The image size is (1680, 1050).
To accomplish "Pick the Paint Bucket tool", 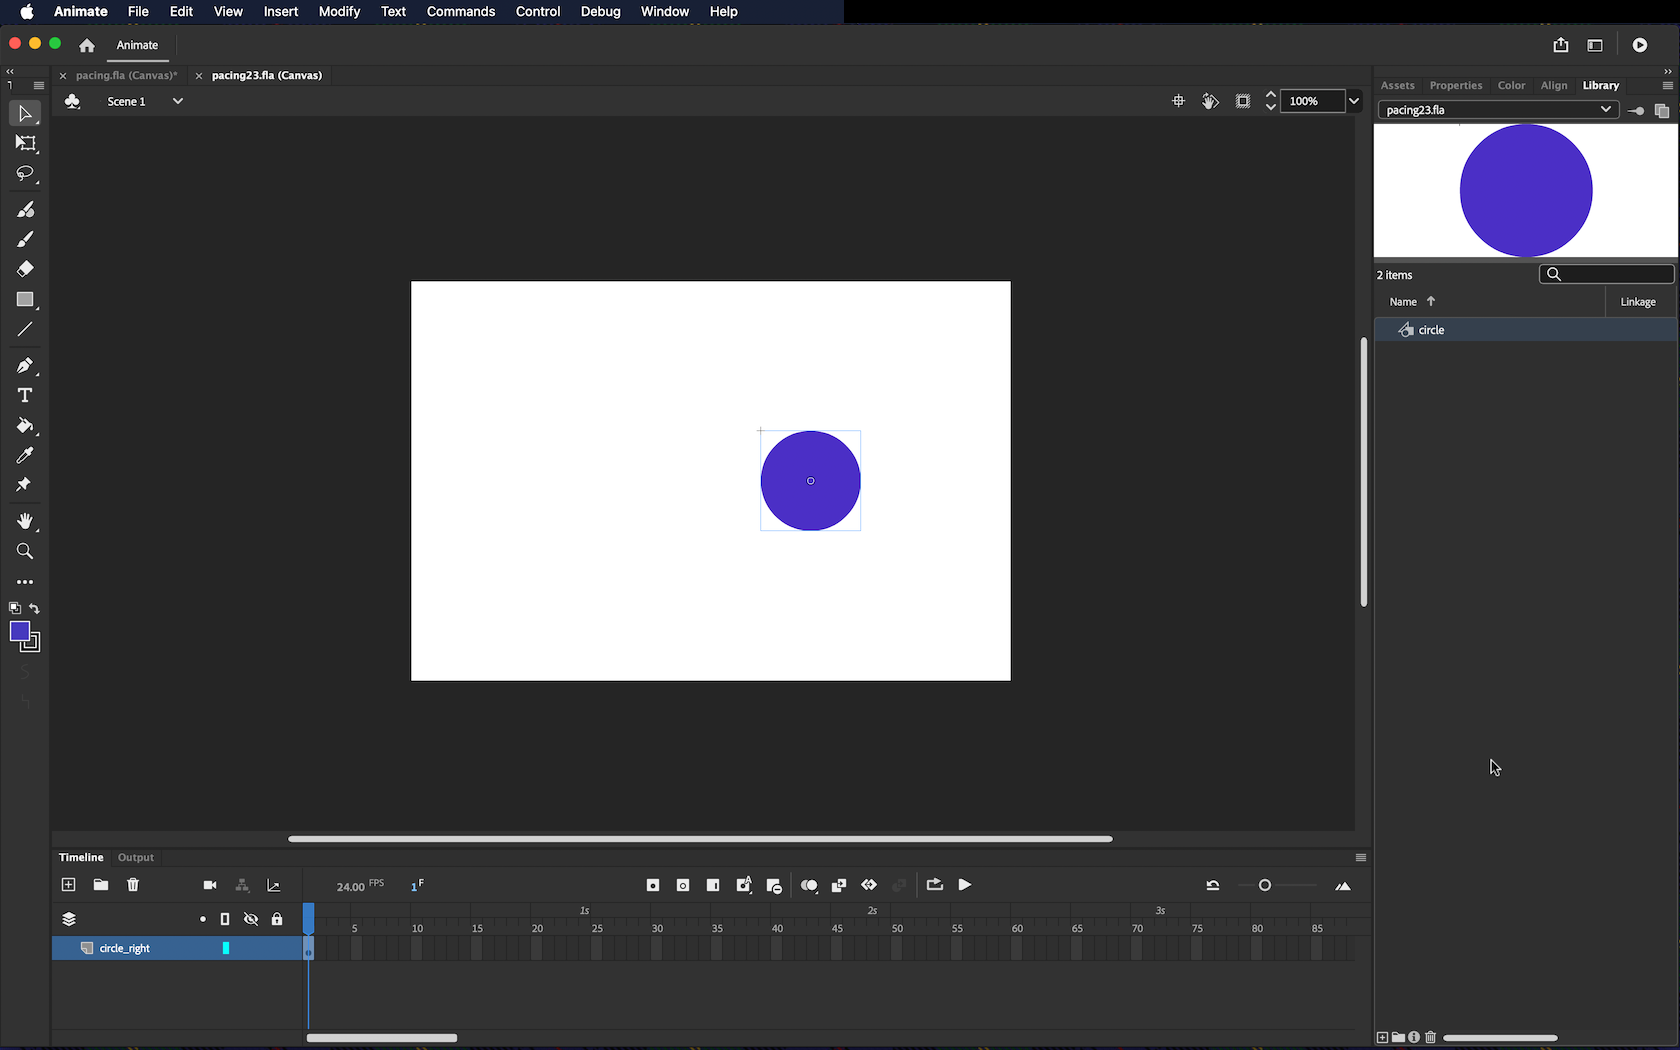I will coord(25,426).
